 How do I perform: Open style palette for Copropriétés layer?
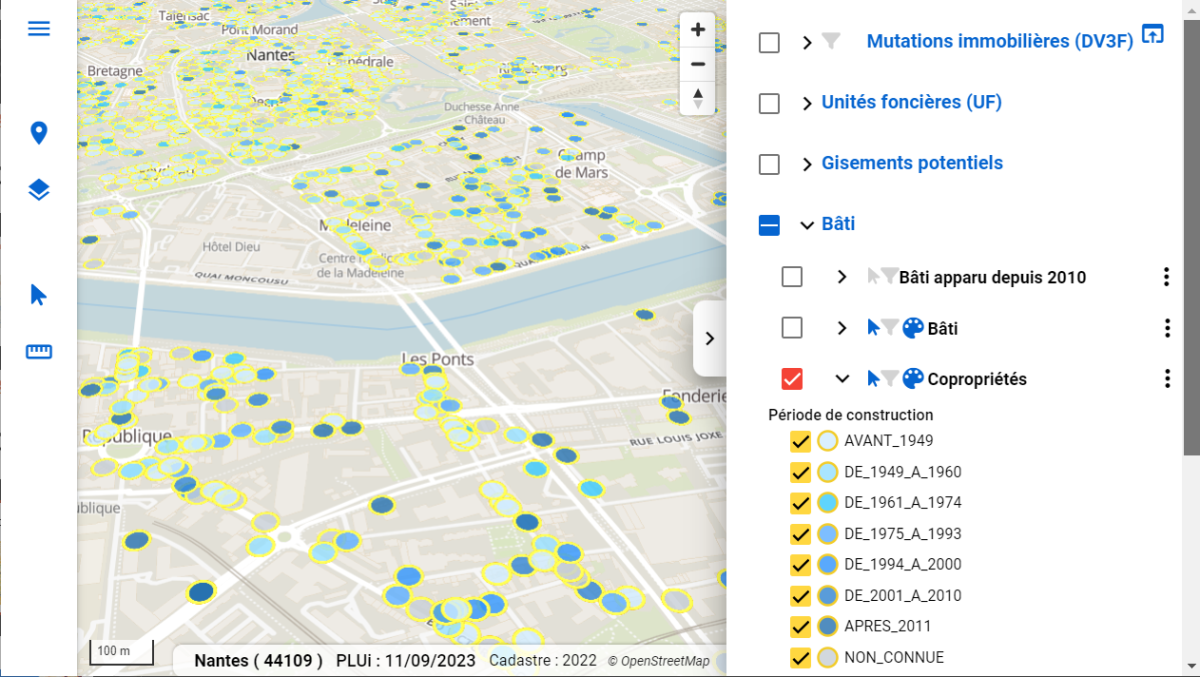click(913, 379)
